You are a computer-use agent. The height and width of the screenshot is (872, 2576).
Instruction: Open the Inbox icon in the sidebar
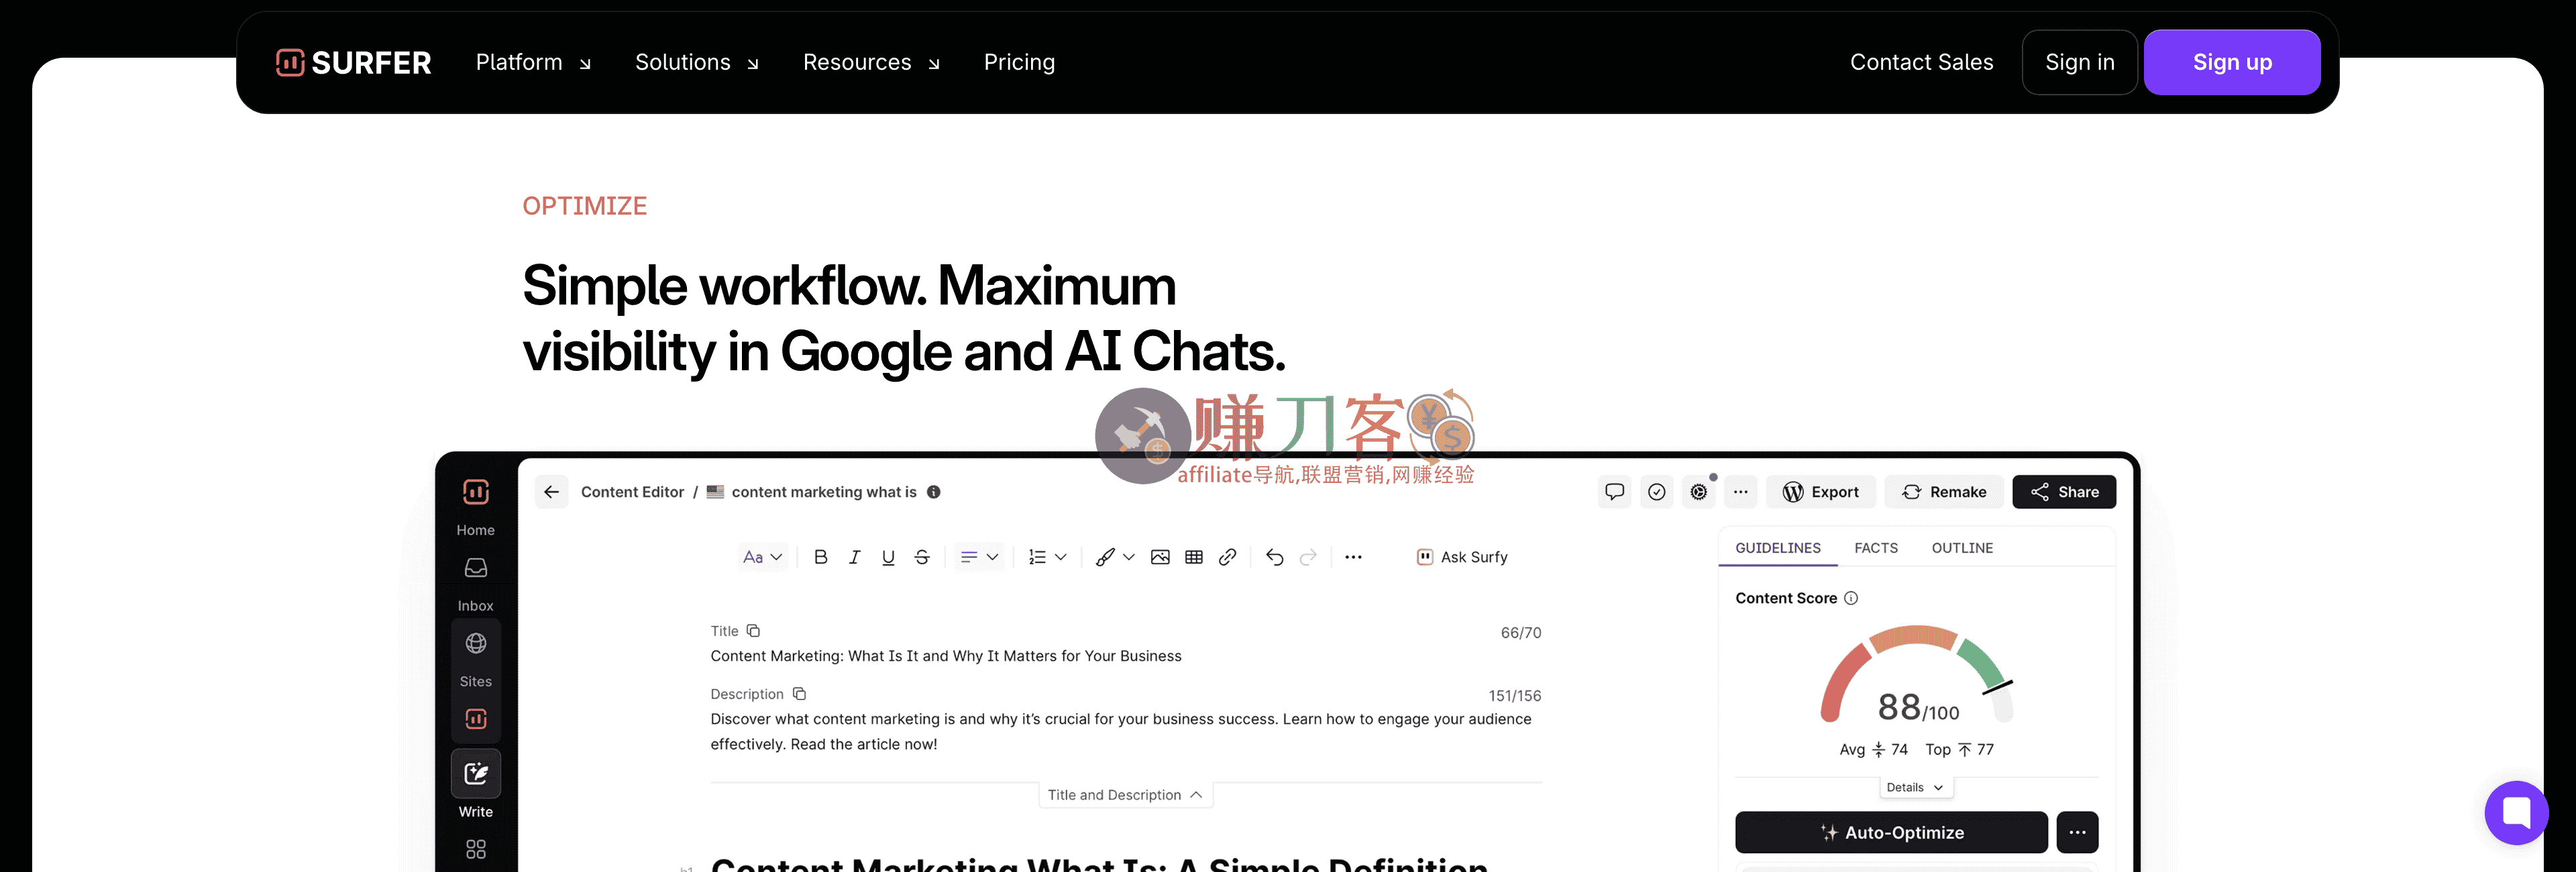[476, 568]
